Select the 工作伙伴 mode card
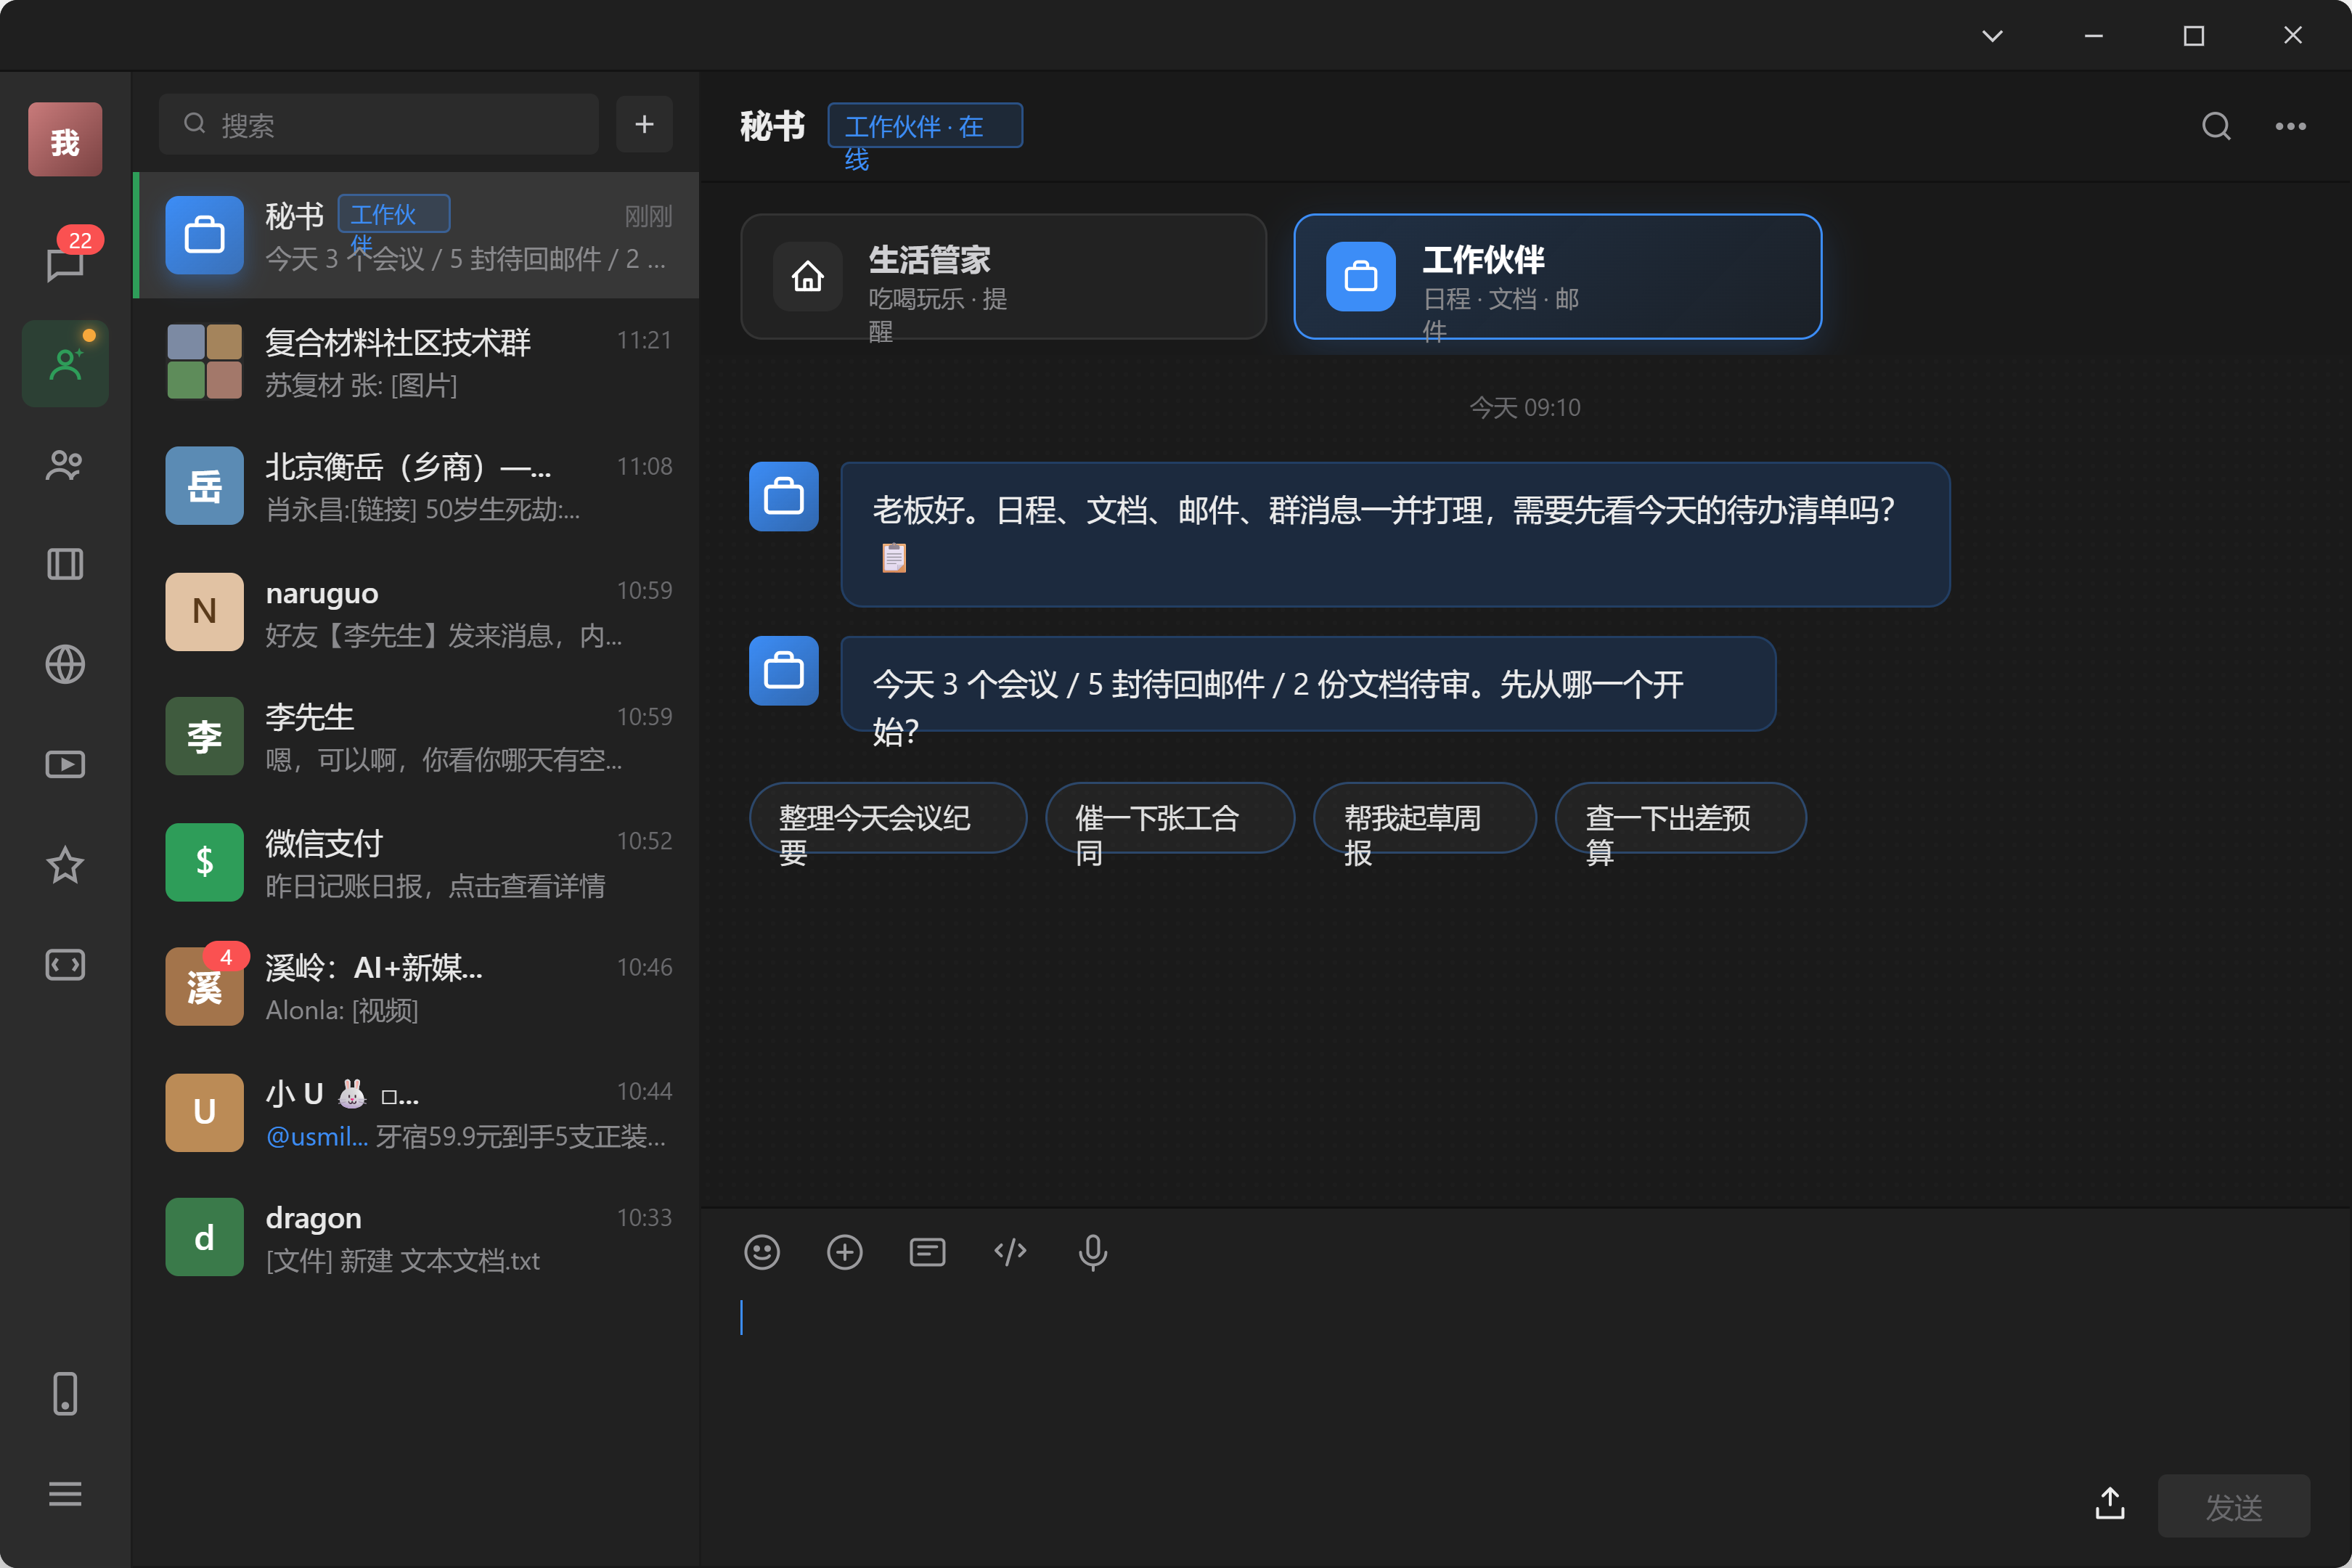The height and width of the screenshot is (1568, 2352). click(x=1557, y=276)
